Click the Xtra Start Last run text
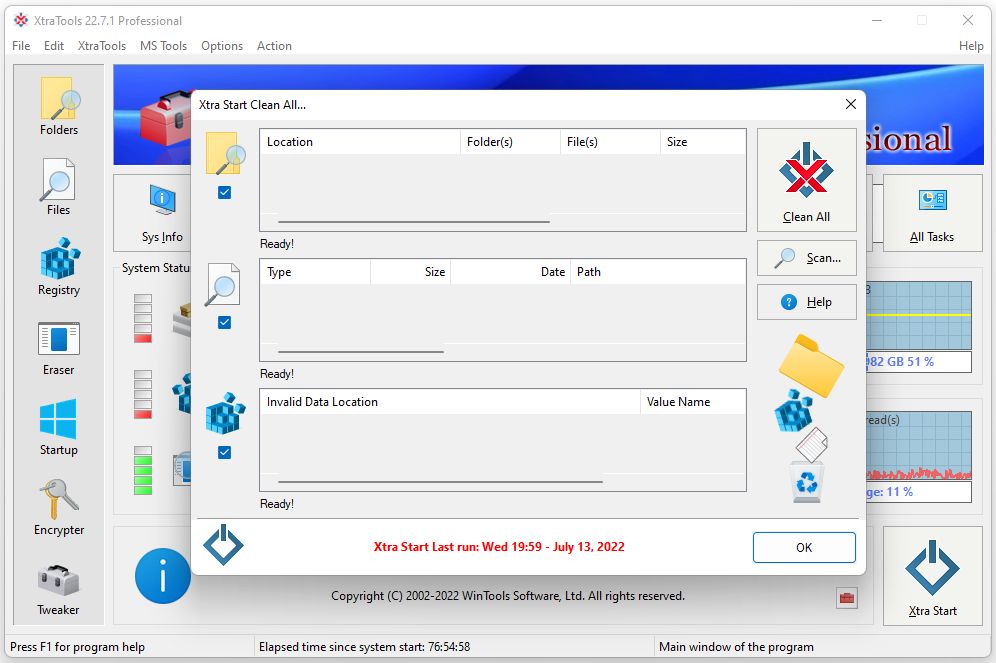The height and width of the screenshot is (663, 996). 499,547
